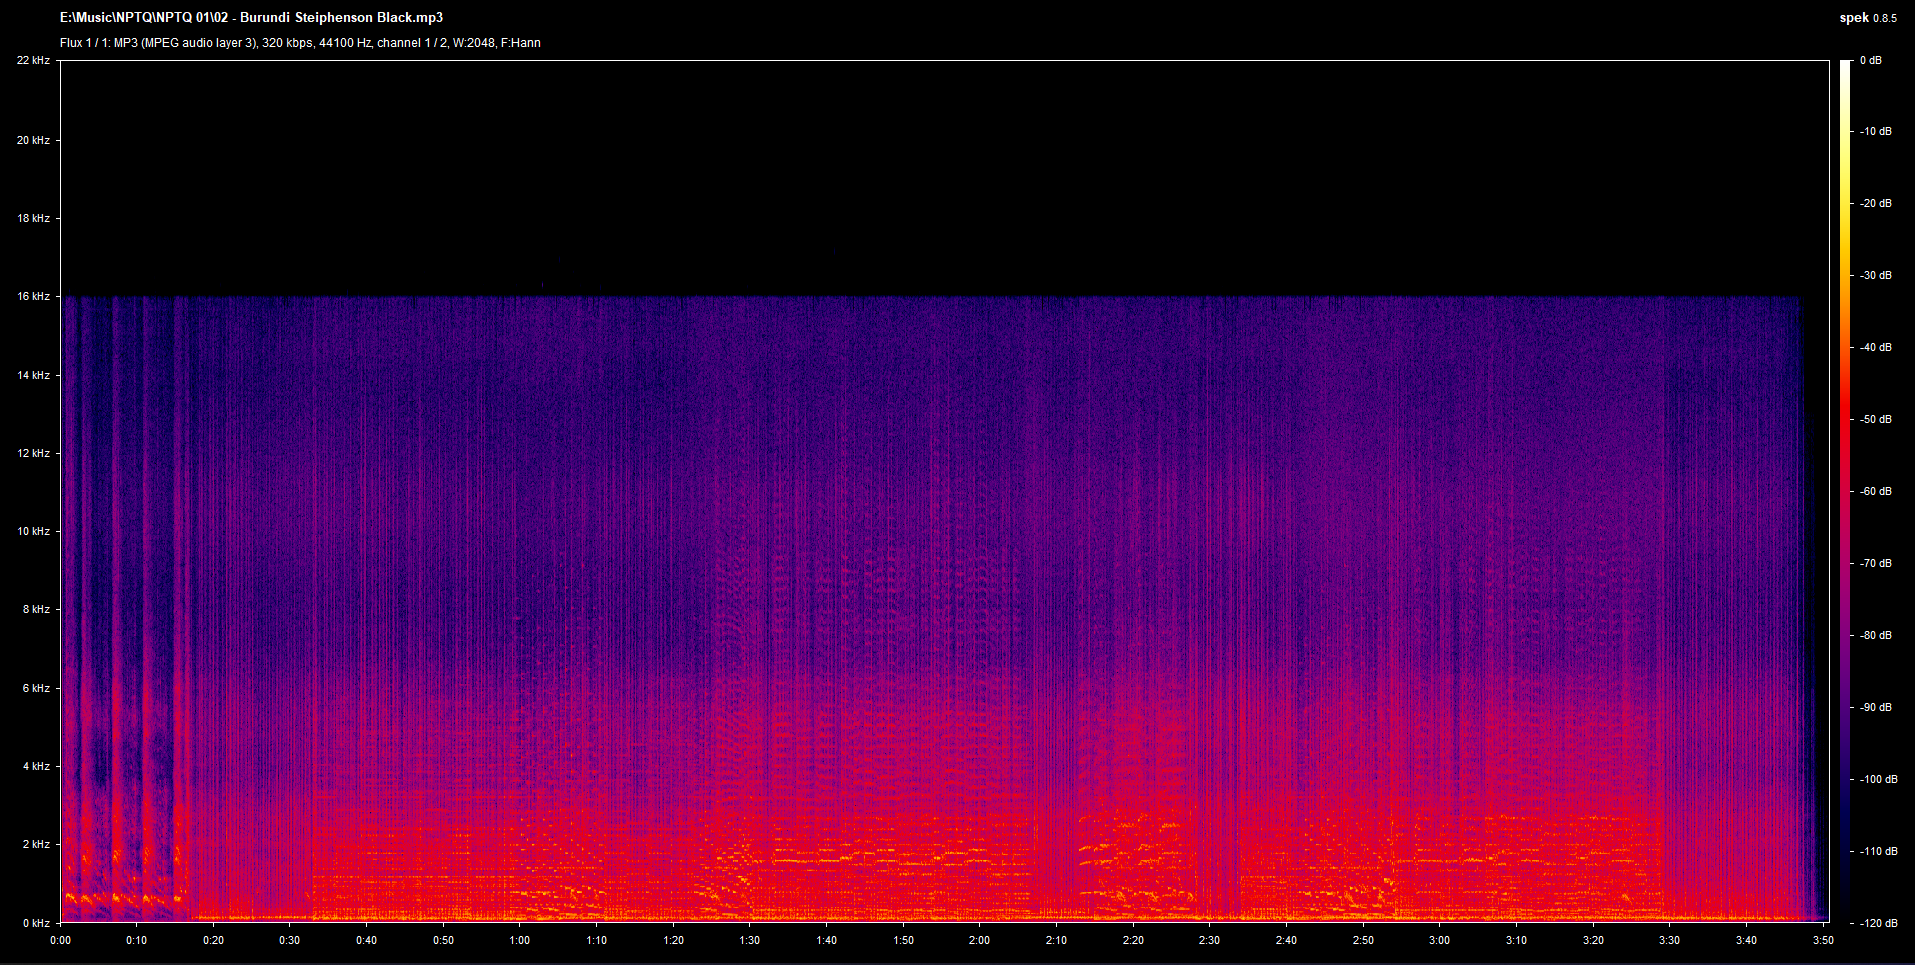Select the 3:00 time axis marker
Viewport: 1915px width, 965px height.
1439,940
